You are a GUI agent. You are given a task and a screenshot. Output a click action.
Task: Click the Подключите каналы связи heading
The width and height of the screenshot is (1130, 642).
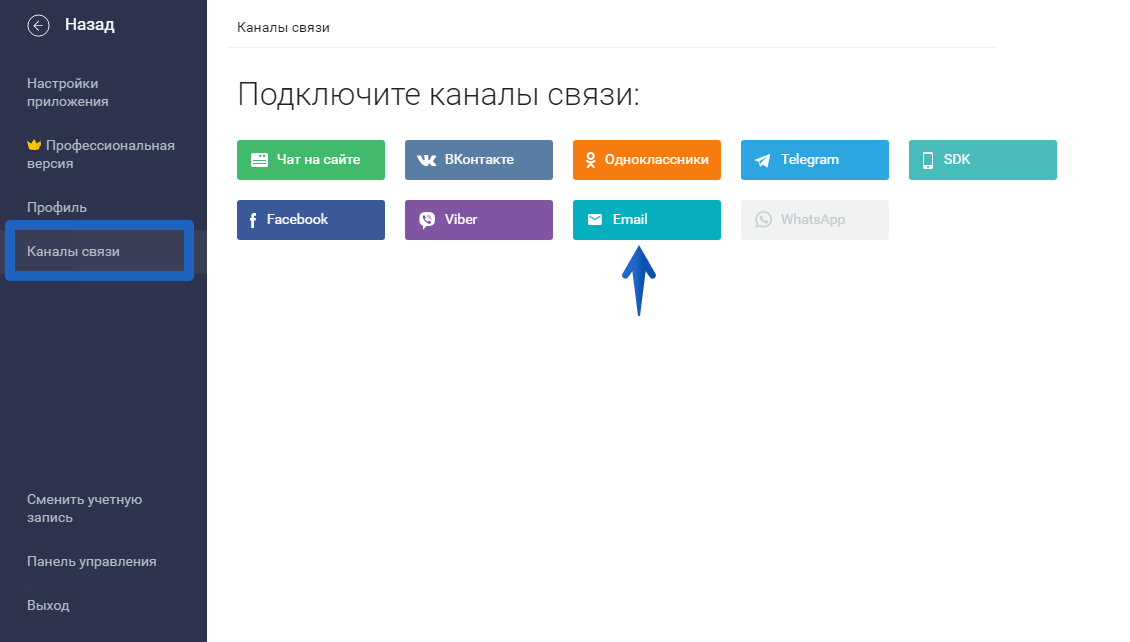point(438,94)
